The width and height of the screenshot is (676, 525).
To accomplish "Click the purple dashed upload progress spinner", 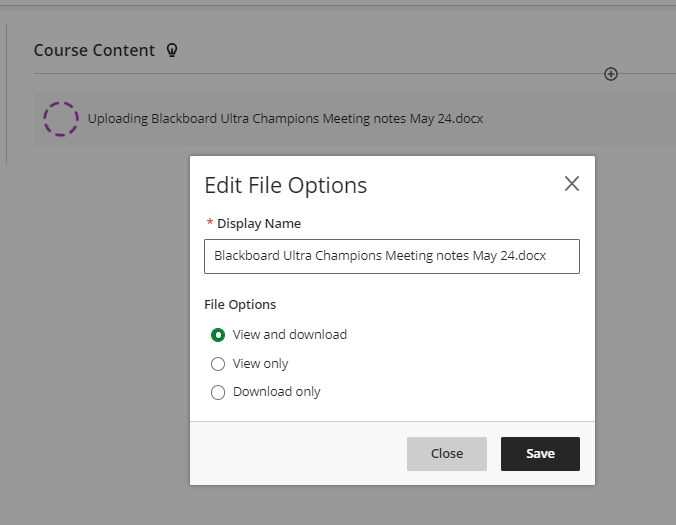I will pyautogui.click(x=61, y=119).
